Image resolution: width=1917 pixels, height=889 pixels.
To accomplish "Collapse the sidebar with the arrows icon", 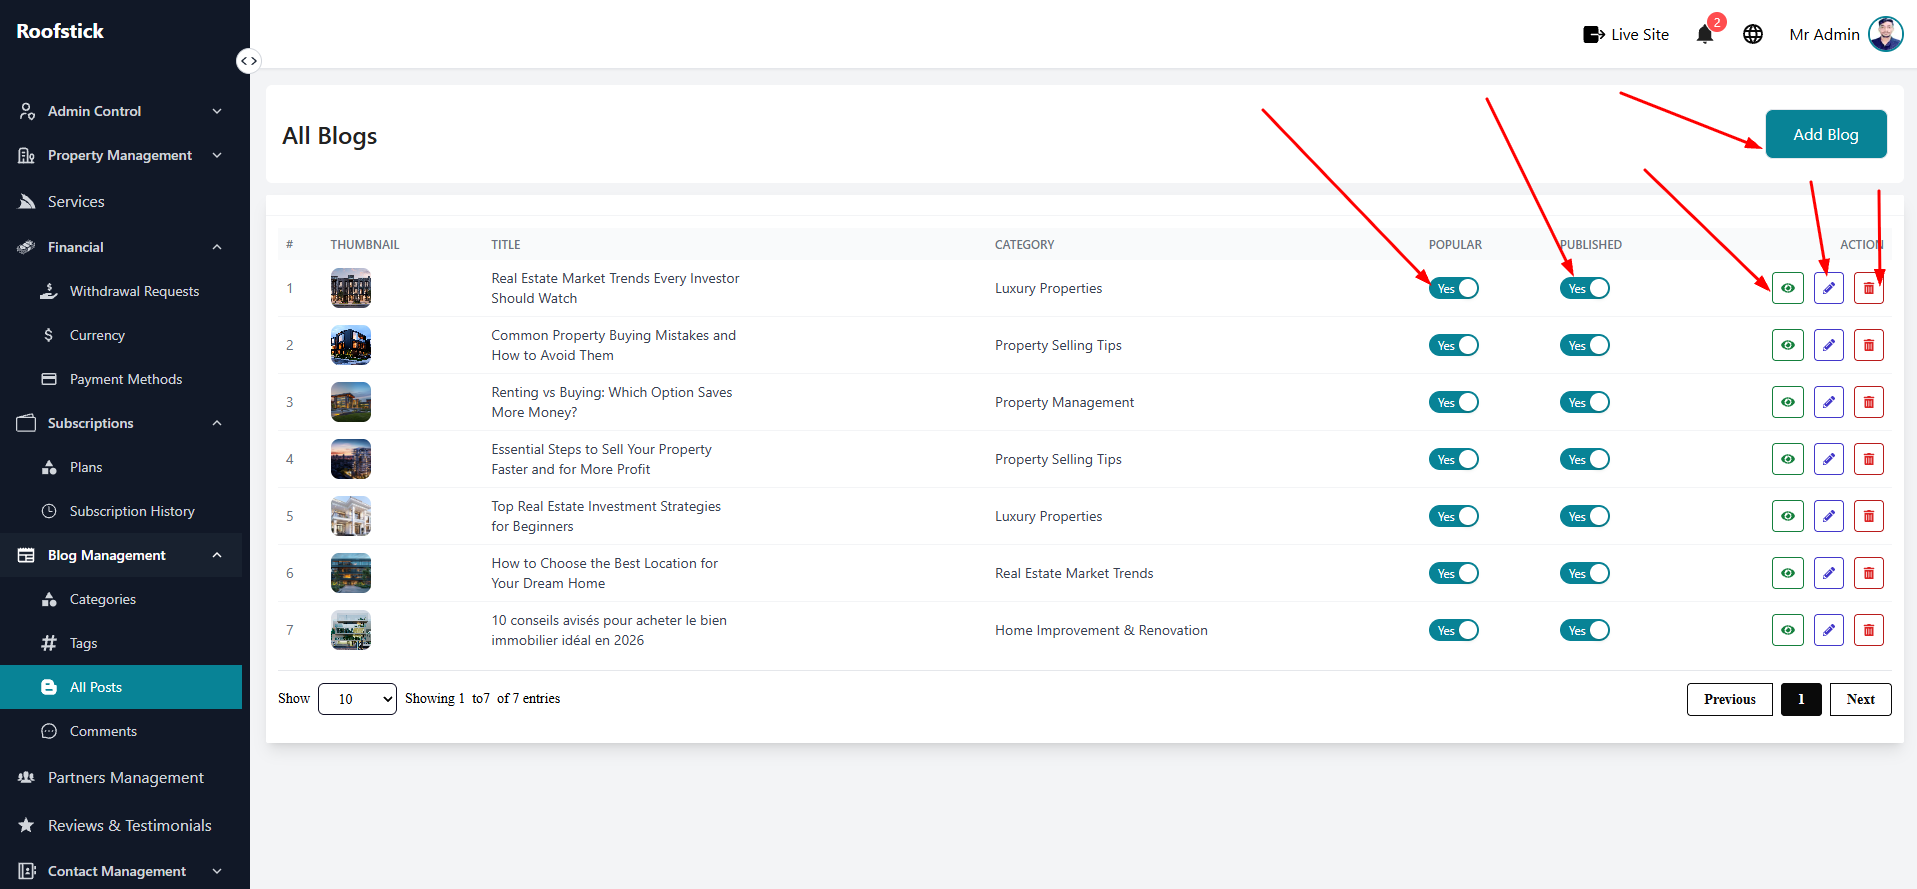I will pos(248,61).
